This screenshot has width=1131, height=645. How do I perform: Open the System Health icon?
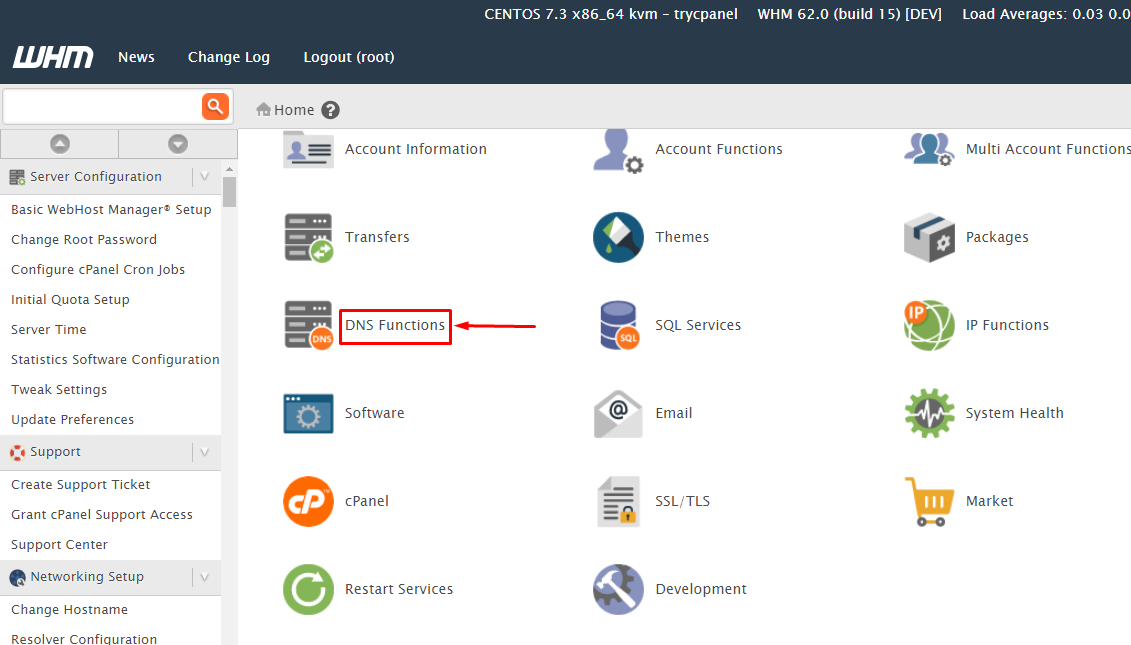(x=928, y=412)
